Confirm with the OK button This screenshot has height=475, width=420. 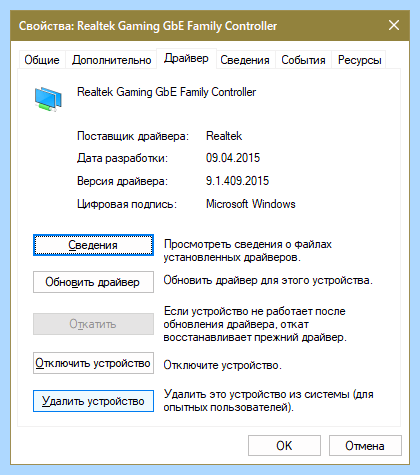(284, 445)
